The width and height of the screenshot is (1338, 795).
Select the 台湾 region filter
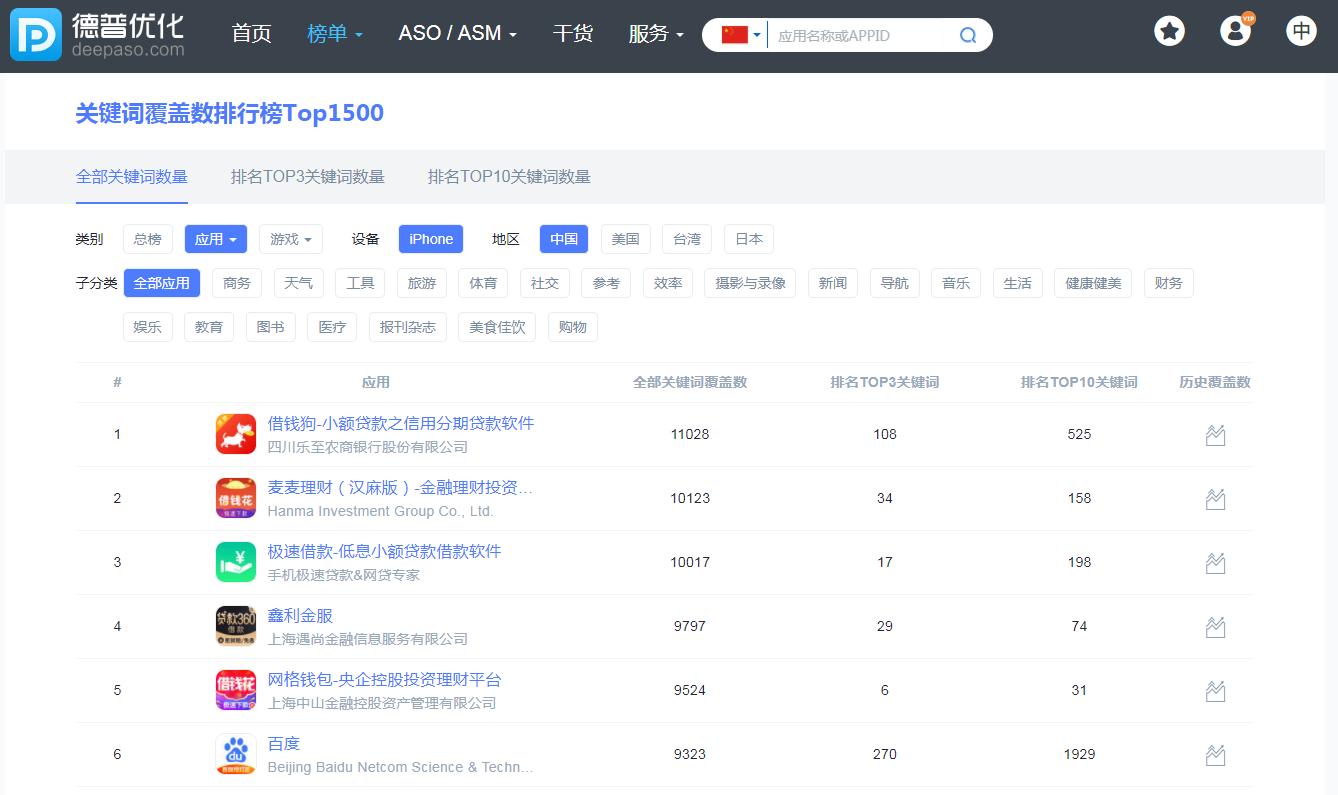tap(687, 239)
